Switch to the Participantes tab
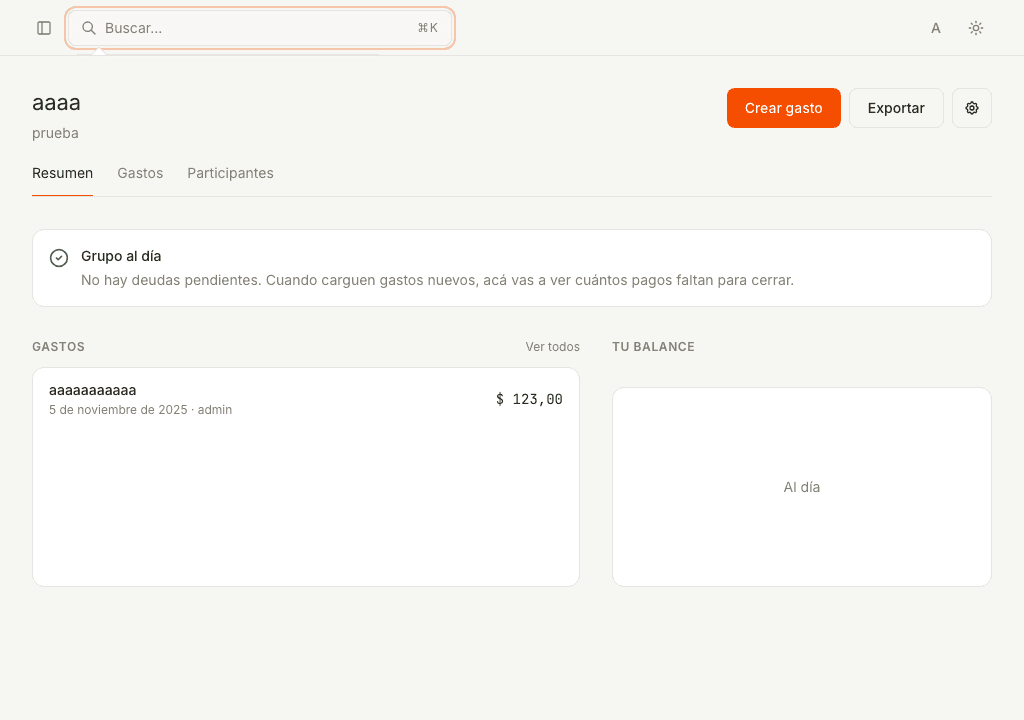 [231, 173]
